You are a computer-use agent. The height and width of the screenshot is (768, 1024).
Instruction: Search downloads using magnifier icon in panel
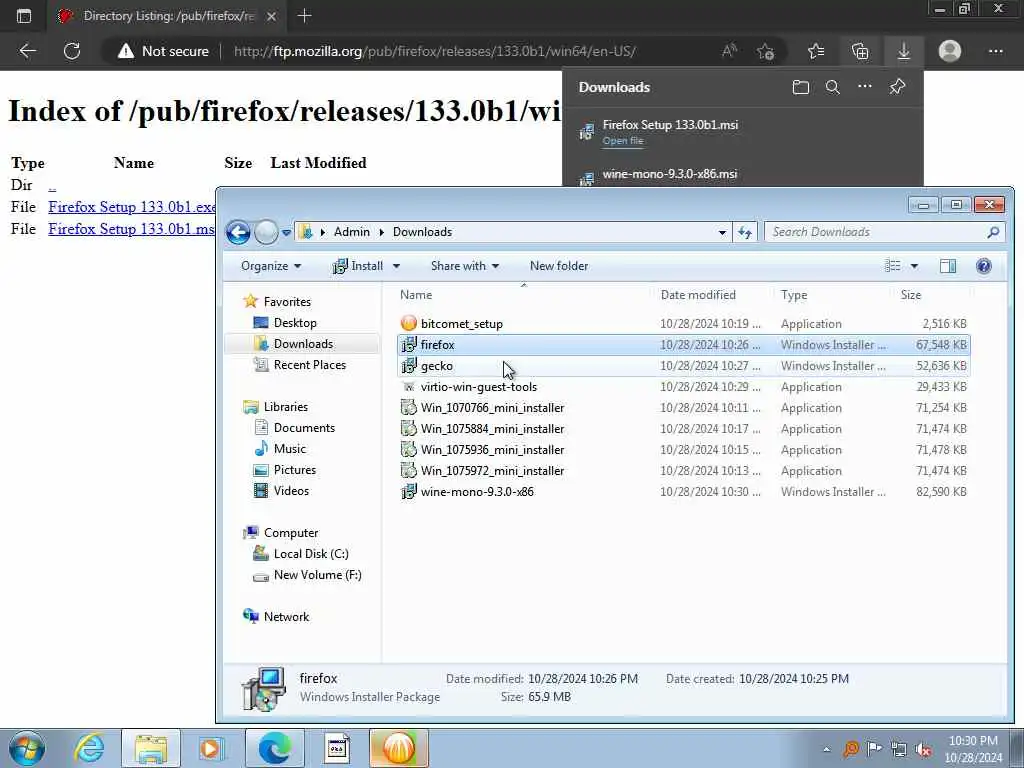coord(833,87)
